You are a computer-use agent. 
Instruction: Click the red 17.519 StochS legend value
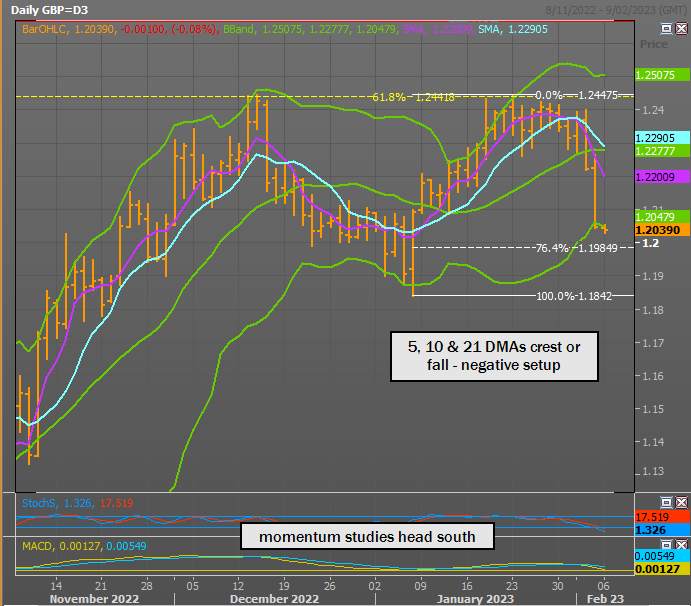click(x=116, y=503)
